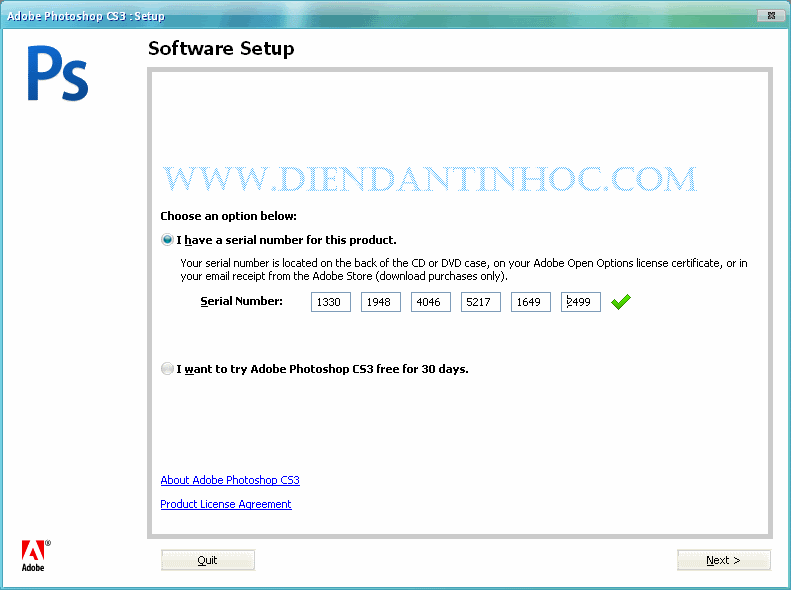
Task: Select the serial field containing 1649
Action: (531, 302)
